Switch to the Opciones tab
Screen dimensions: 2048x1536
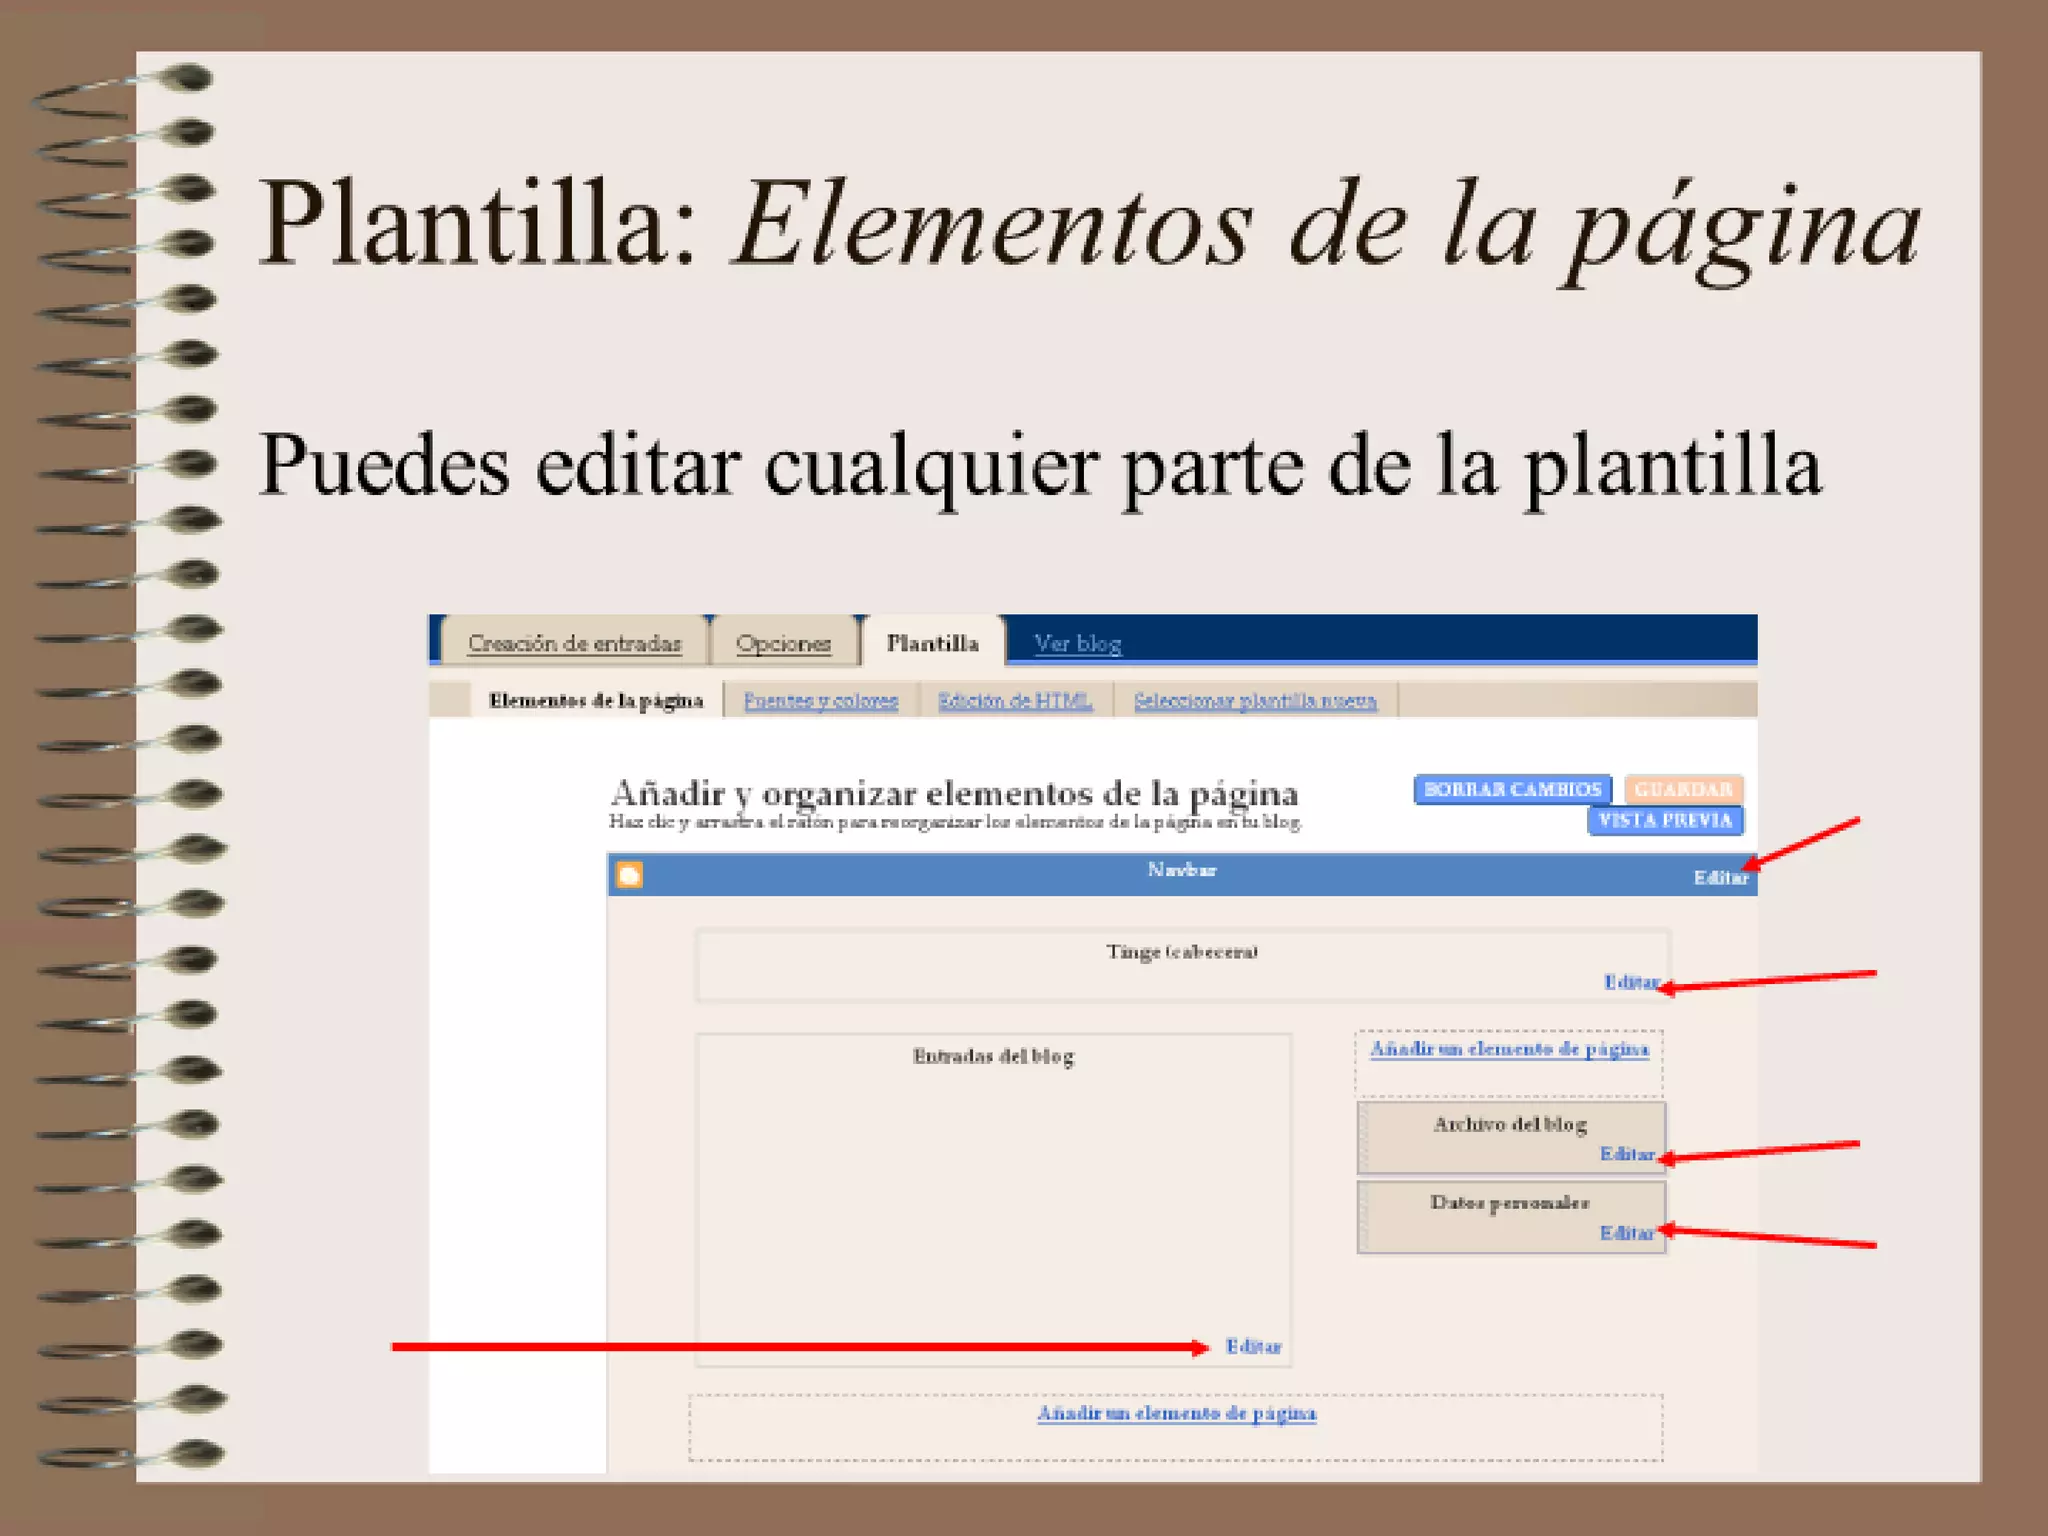(783, 643)
